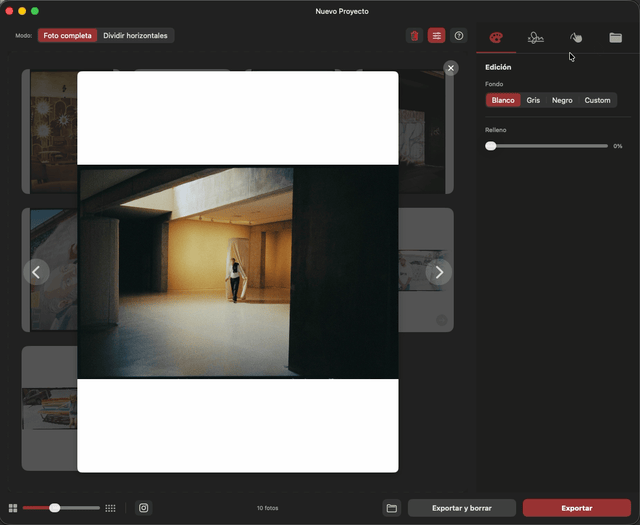Viewport: 640px width, 525px height.
Task: Set background to Gris
Action: tap(533, 100)
